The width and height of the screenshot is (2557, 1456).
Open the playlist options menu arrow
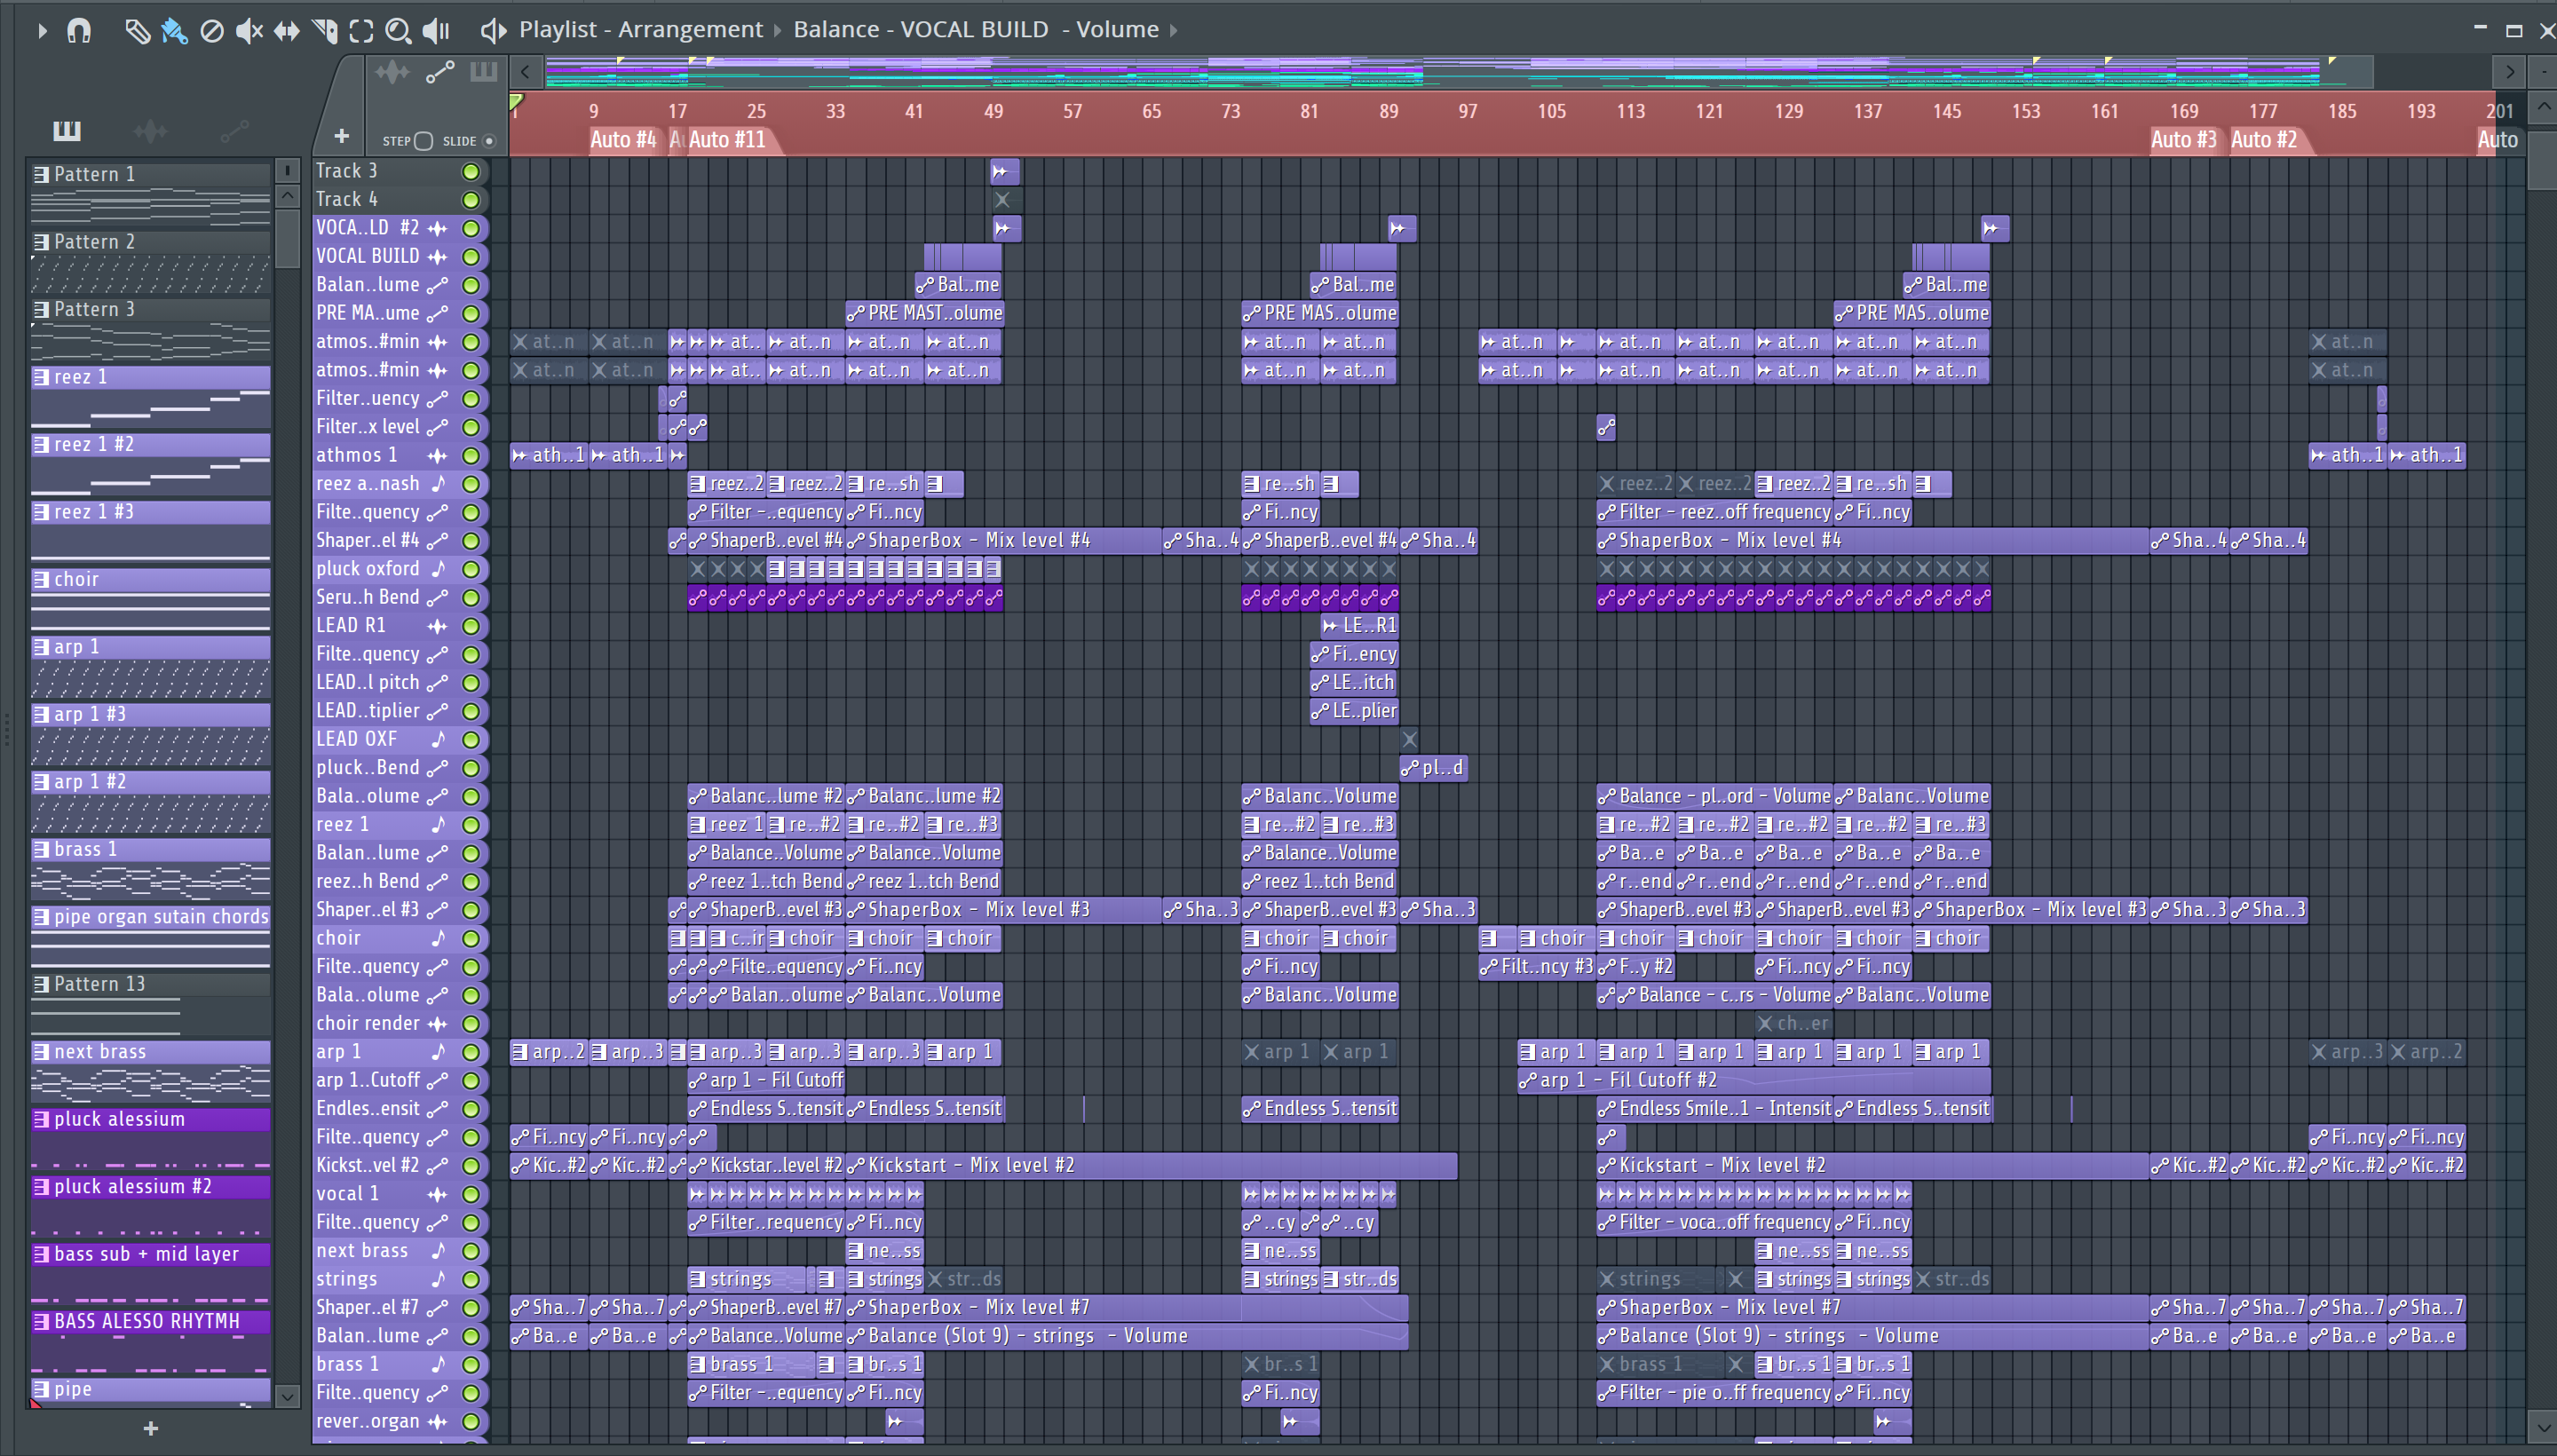pyautogui.click(x=41, y=31)
